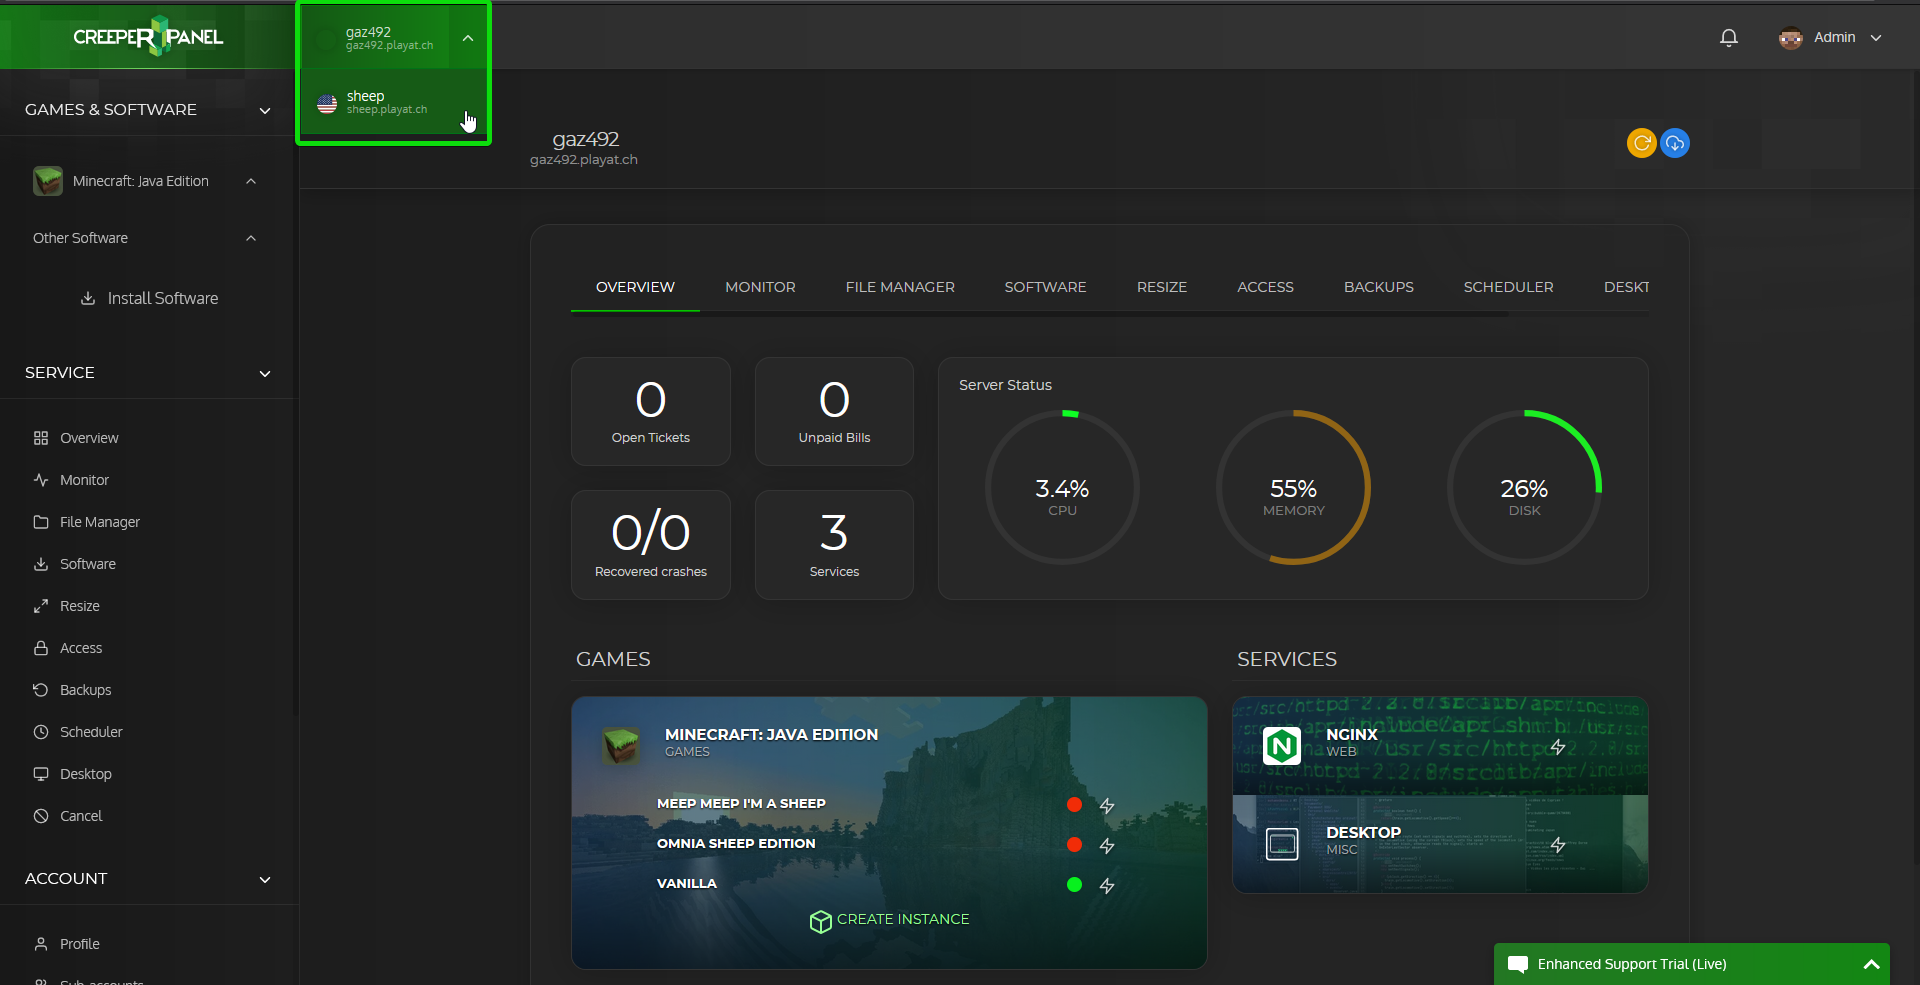Expand the Enhanced Support Trial chat
This screenshot has width=1920, height=985.
click(x=1871, y=964)
